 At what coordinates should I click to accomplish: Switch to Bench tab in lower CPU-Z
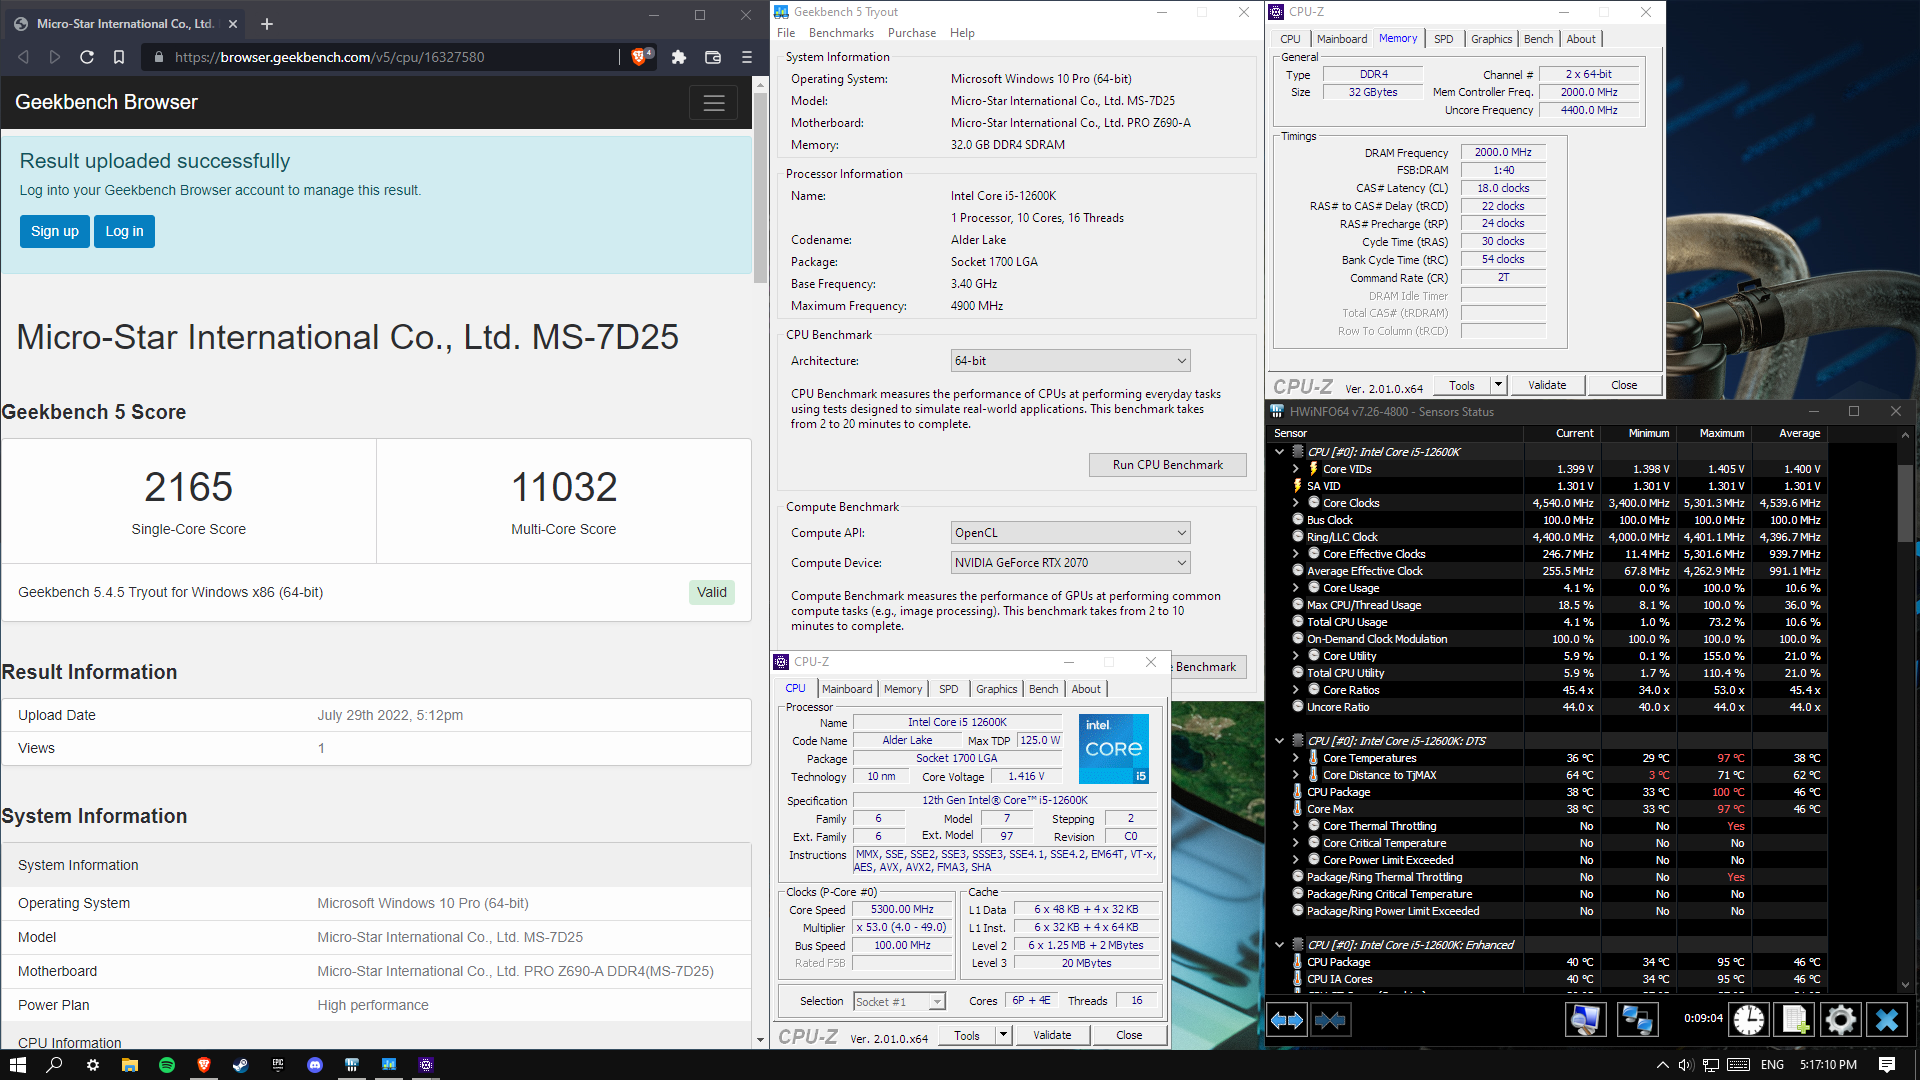coord(1043,689)
